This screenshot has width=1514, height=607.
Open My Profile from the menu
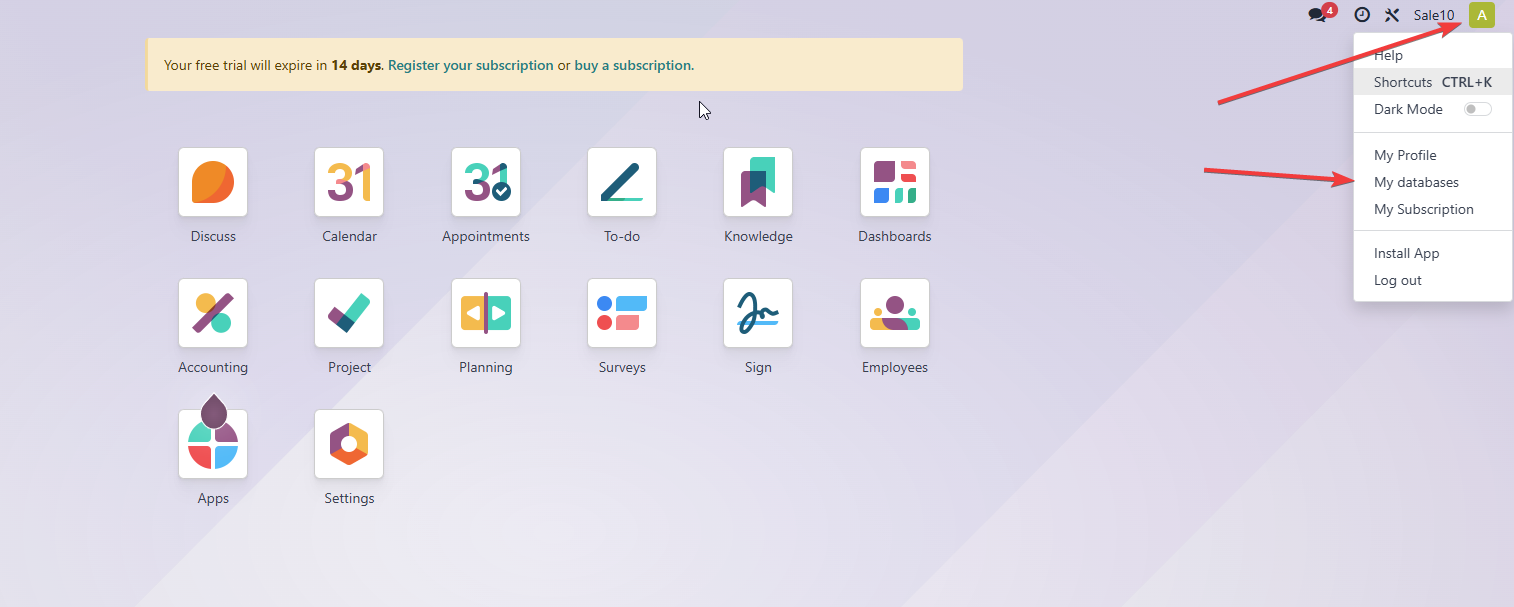point(1433,155)
